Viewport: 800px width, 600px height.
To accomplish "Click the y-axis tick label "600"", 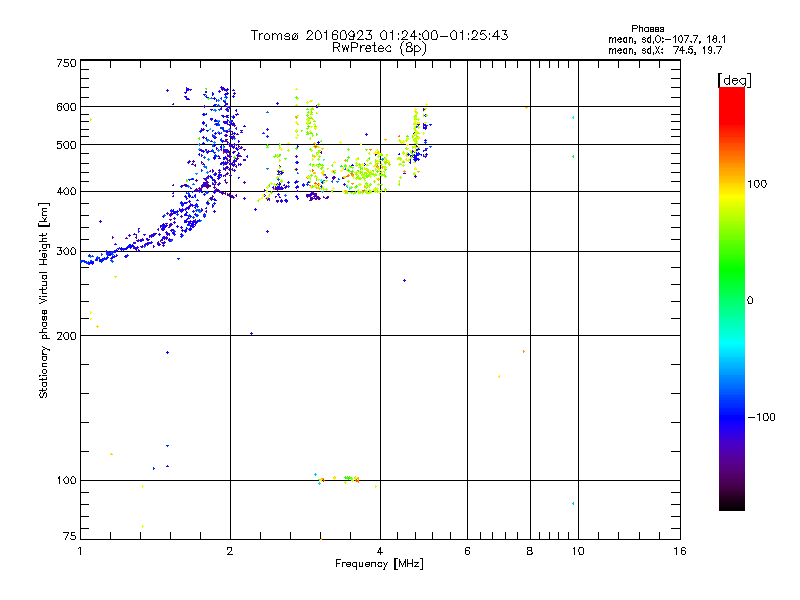I will point(67,107).
